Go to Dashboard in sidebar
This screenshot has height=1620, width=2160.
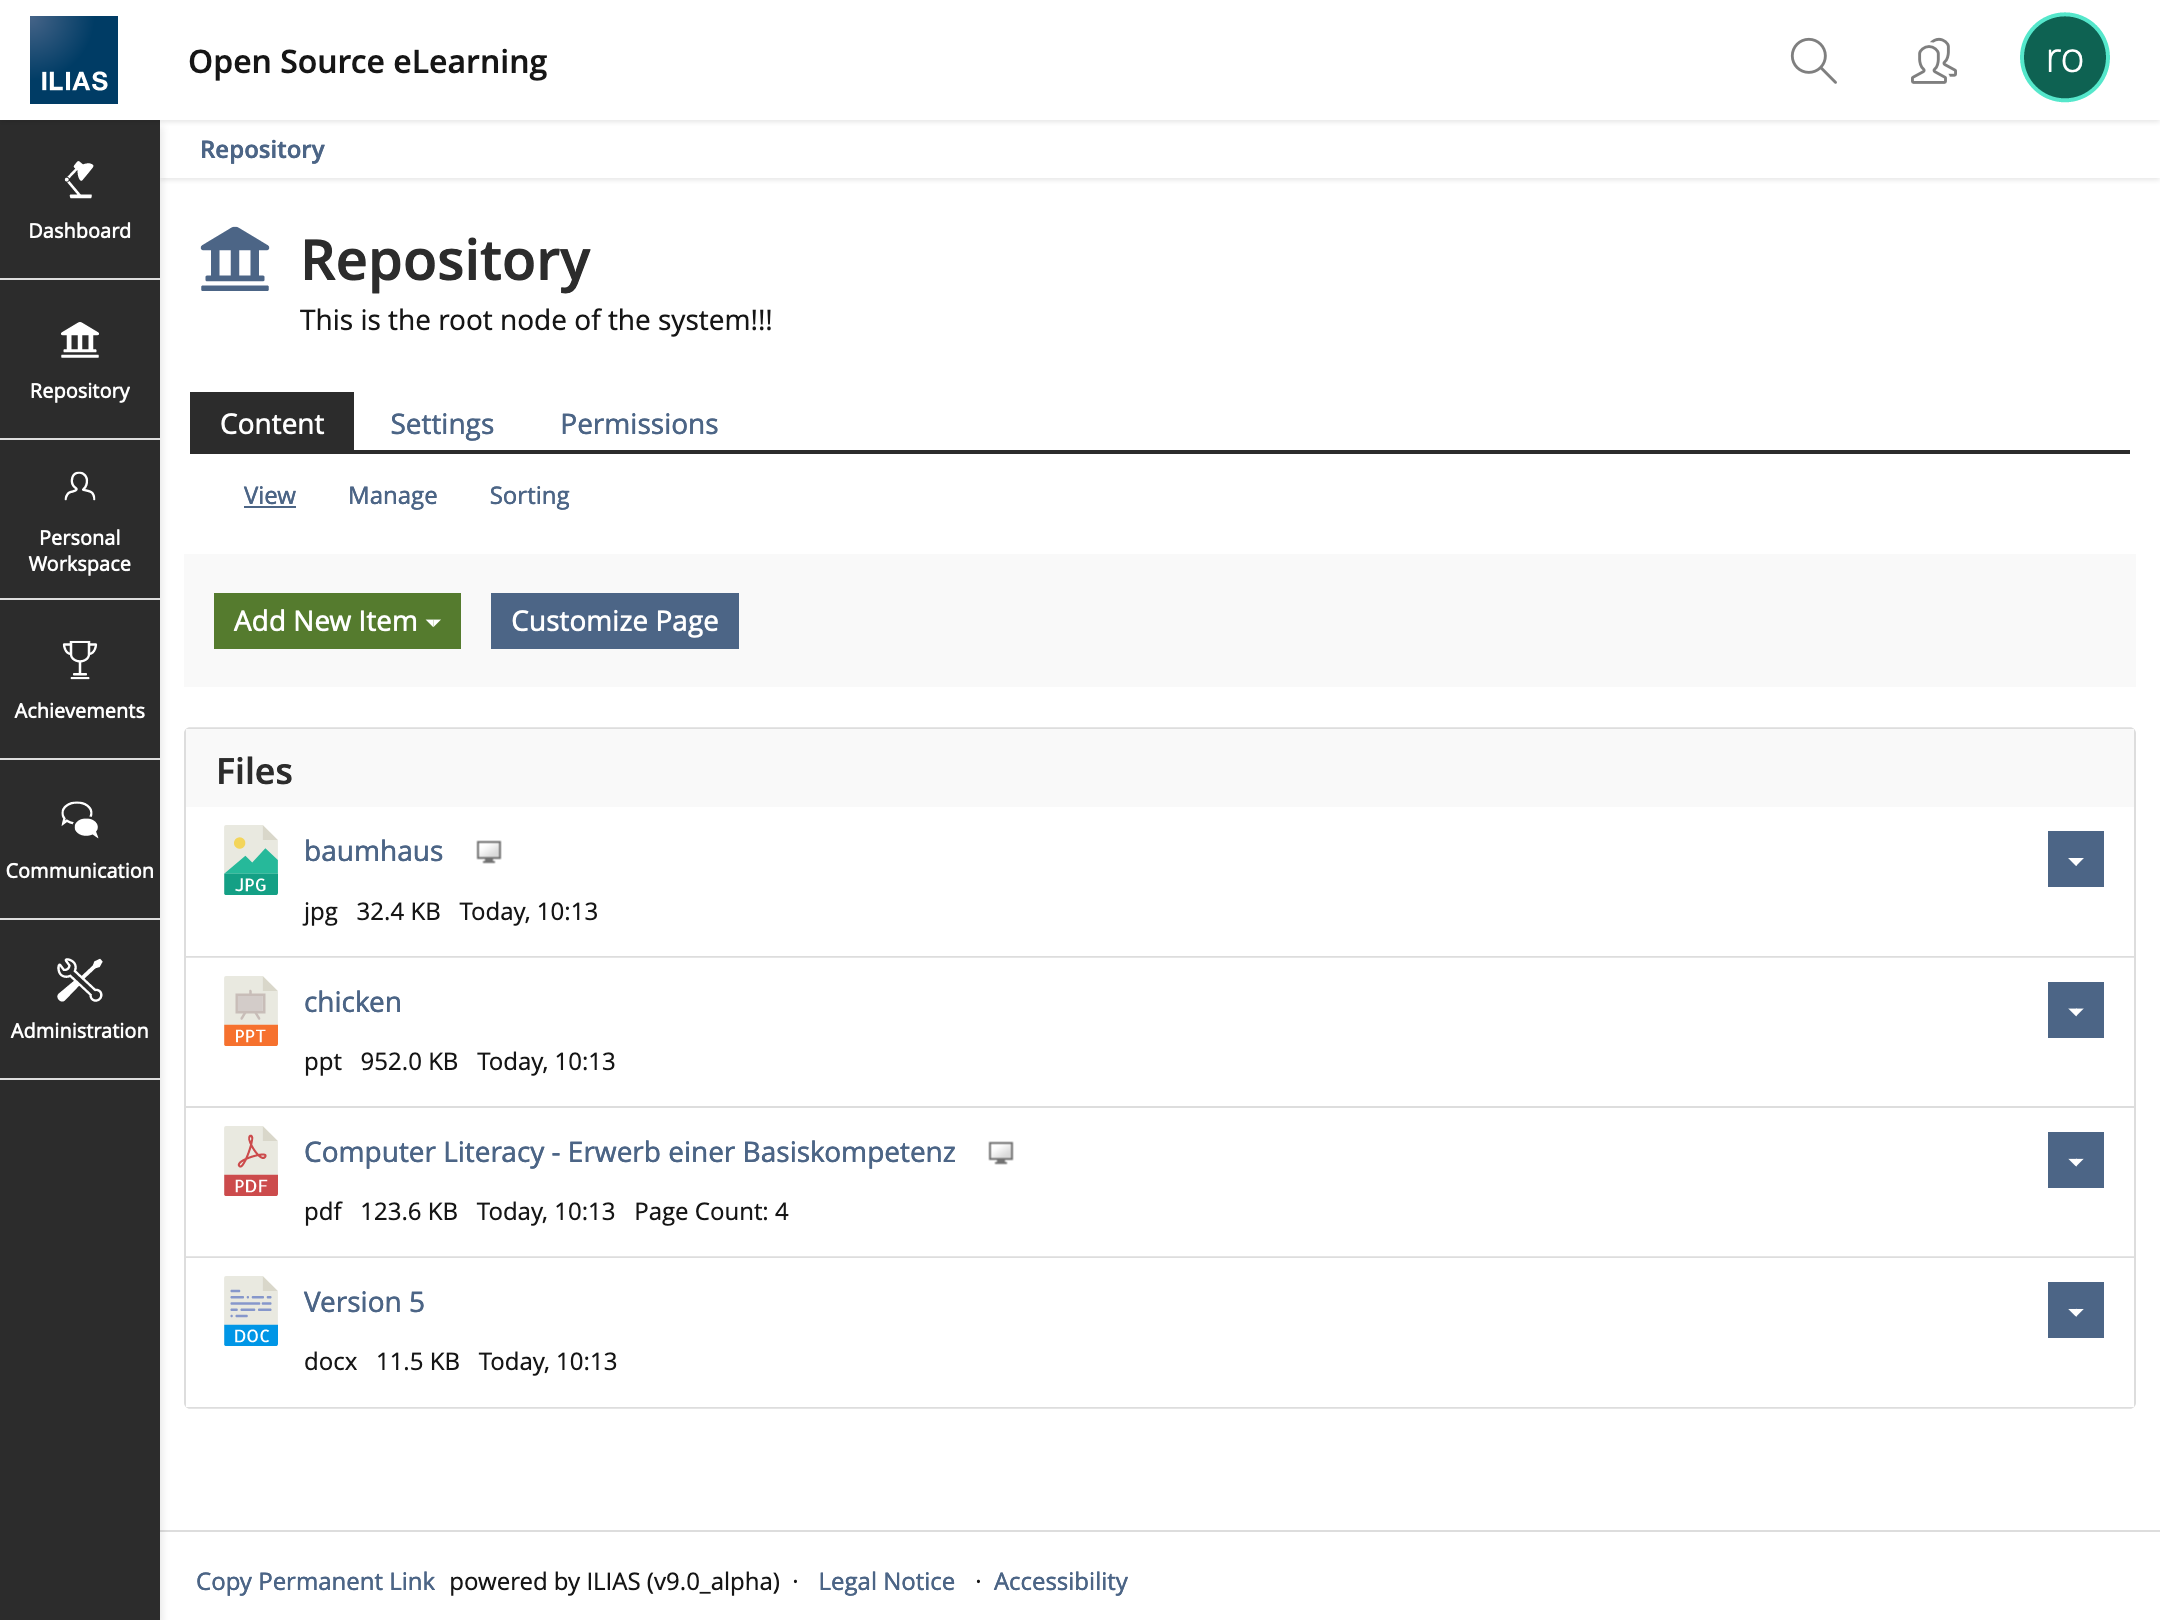[79, 200]
